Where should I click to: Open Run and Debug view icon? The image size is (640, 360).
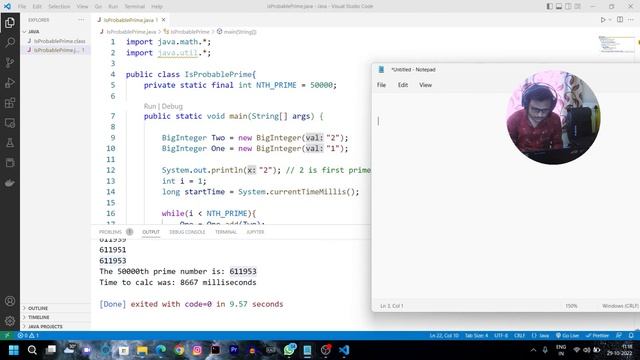10,82
